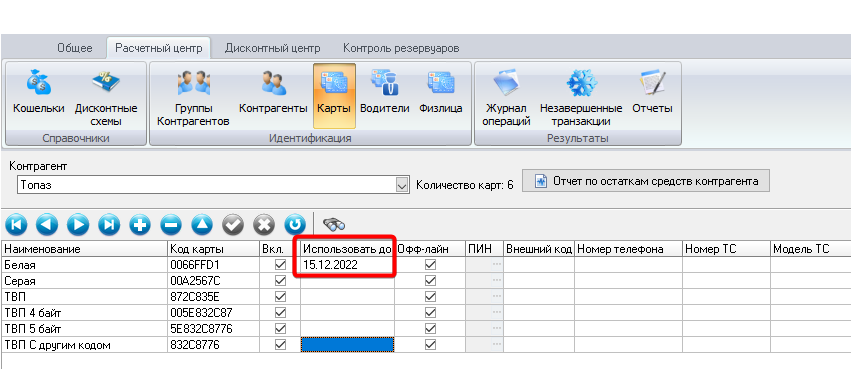851x369 pixels.
Task: Toggle Вкл. checkbox for Белая card
Action: coord(281,265)
